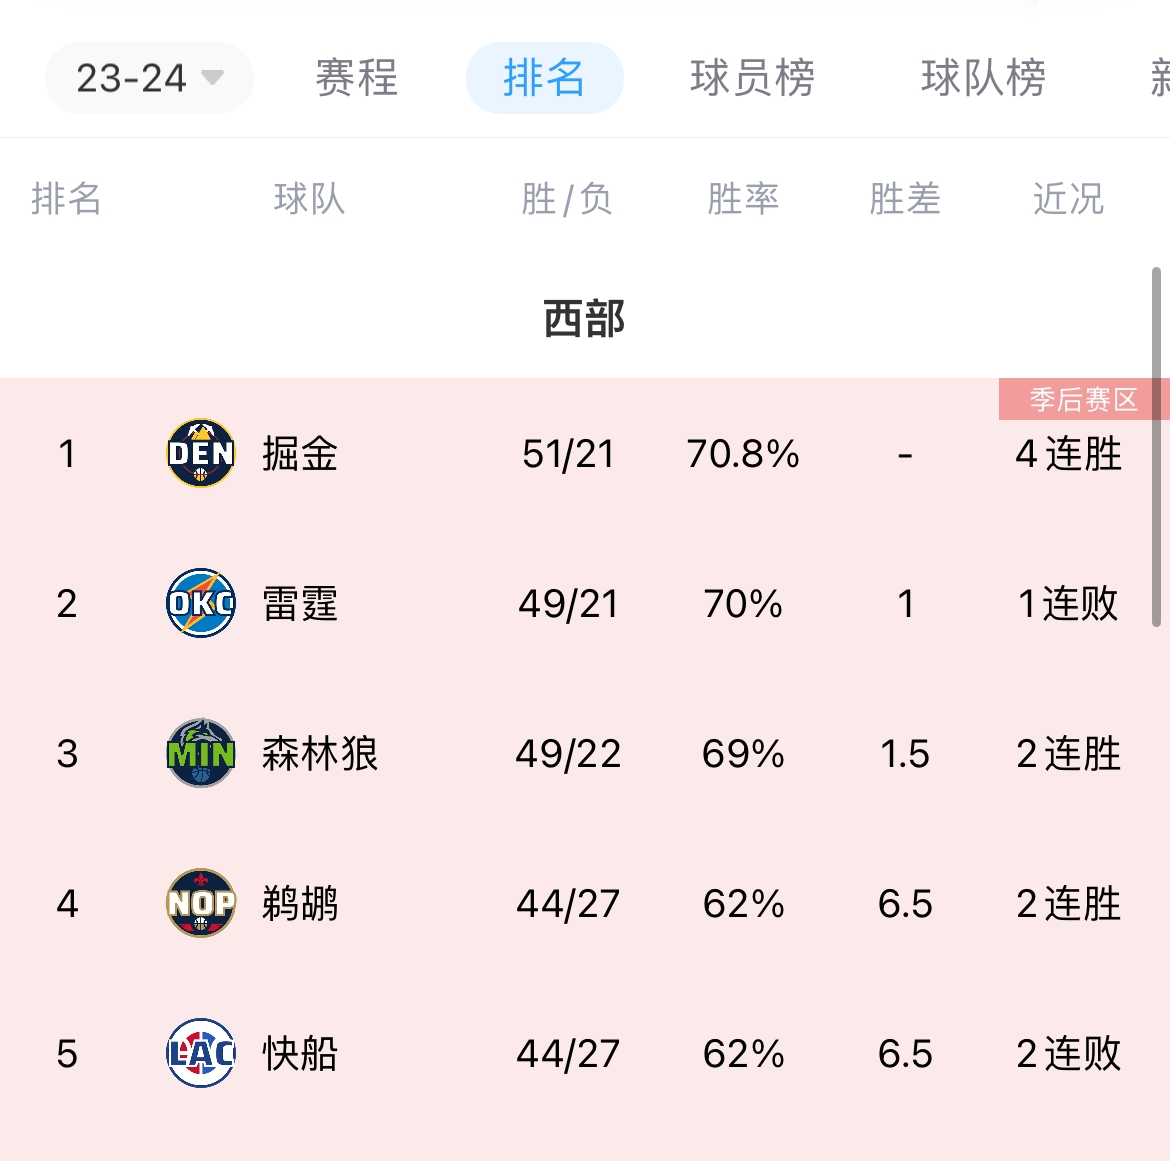Screen dimensions: 1170x1161
Task: Select the 森林狼 team name
Action: pos(320,754)
